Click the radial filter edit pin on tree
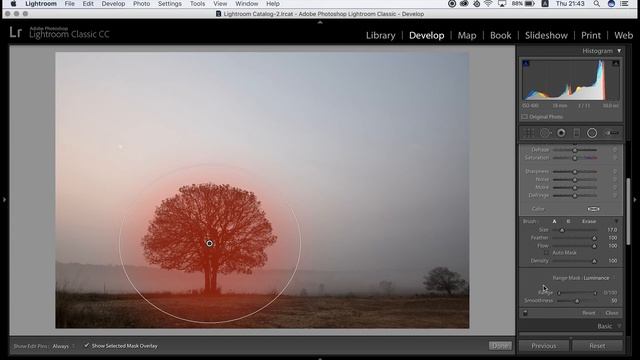Image resolution: width=640 pixels, height=360 pixels. coord(209,243)
